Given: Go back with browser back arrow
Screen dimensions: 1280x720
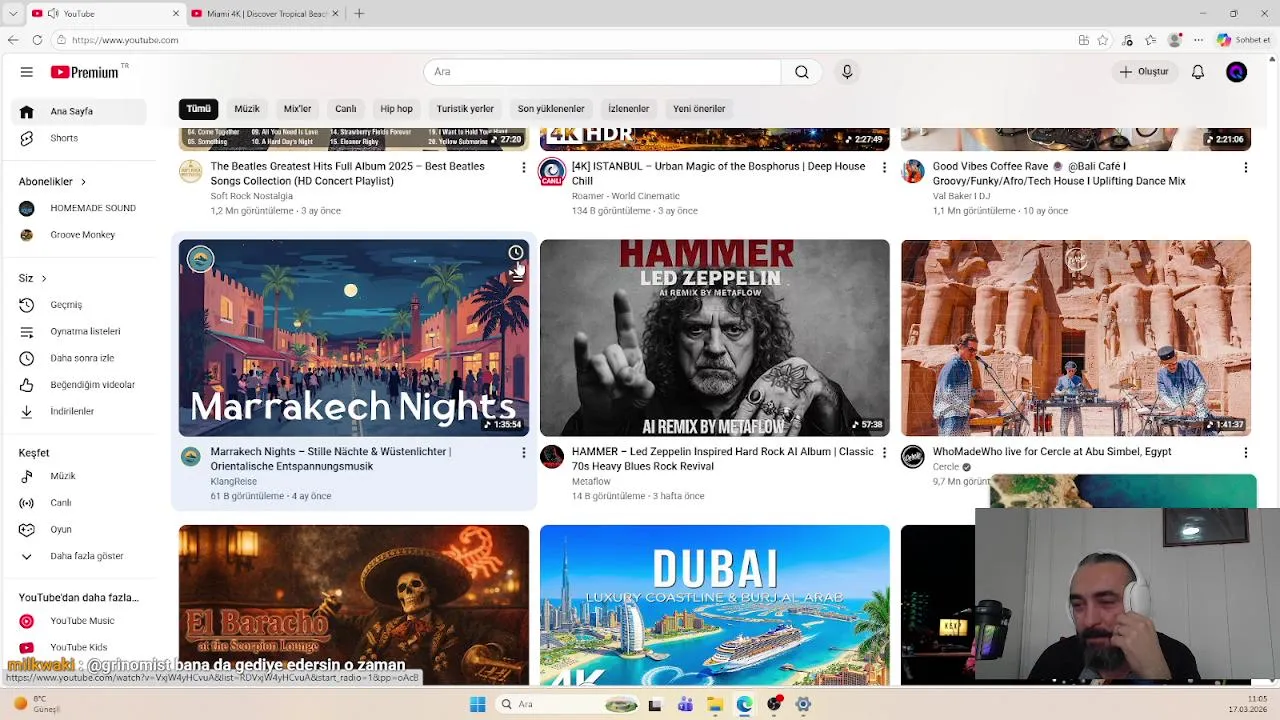Looking at the screenshot, I should (x=13, y=40).
